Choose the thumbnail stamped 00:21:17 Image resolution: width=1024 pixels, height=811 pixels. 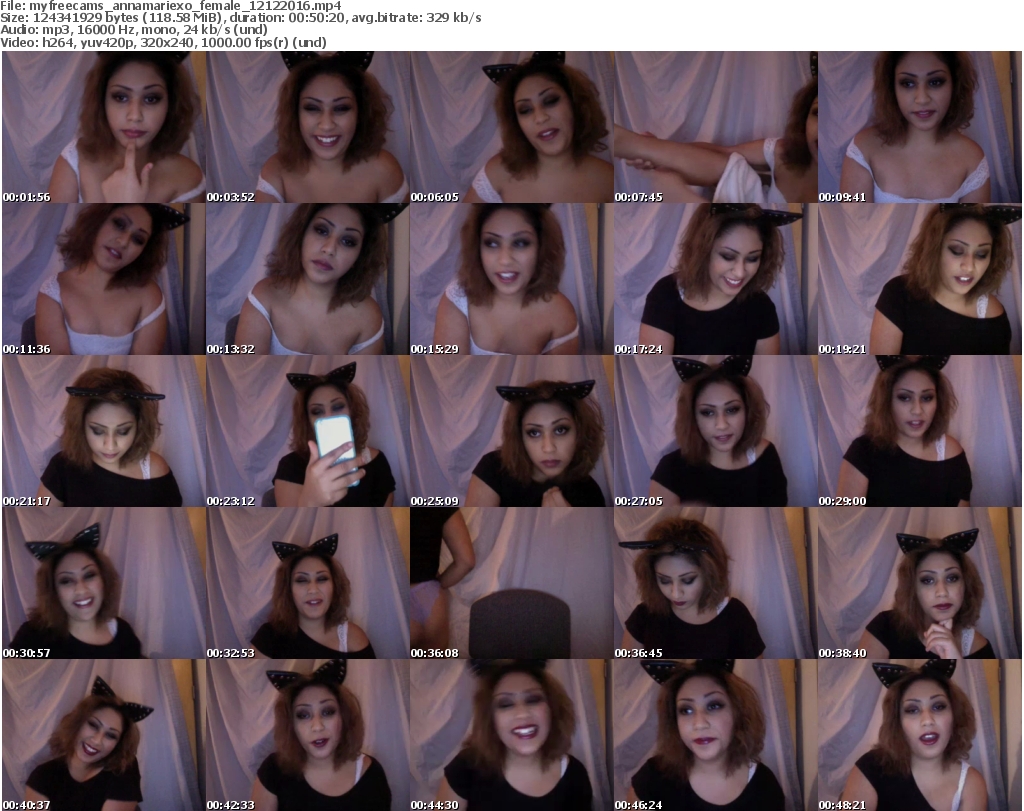pyautogui.click(x=104, y=431)
